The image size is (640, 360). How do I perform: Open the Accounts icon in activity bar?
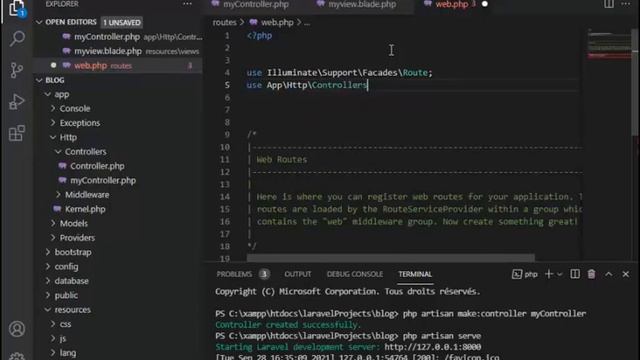pos(17,329)
